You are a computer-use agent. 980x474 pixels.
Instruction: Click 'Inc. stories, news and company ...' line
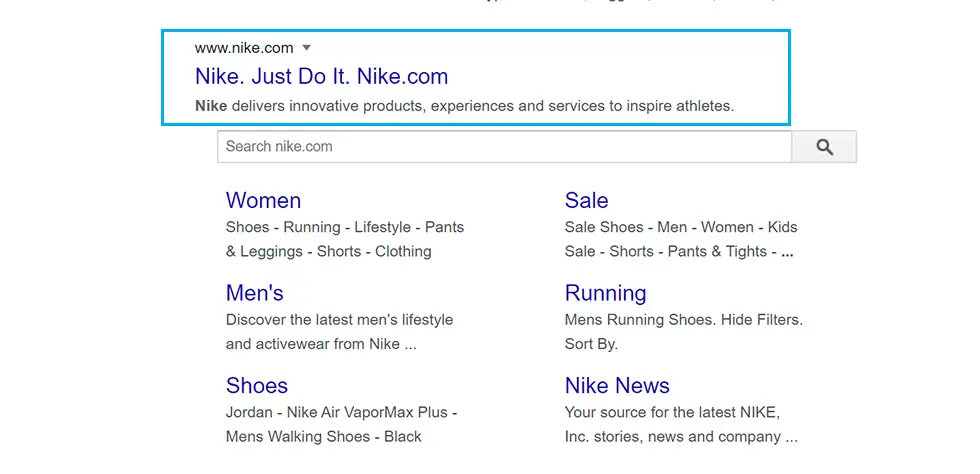681,437
